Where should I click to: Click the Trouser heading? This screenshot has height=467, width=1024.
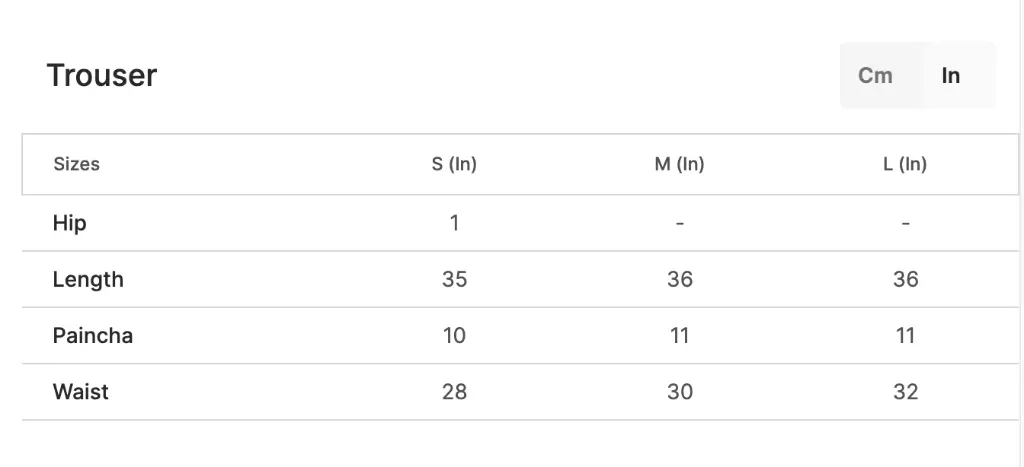pos(102,75)
